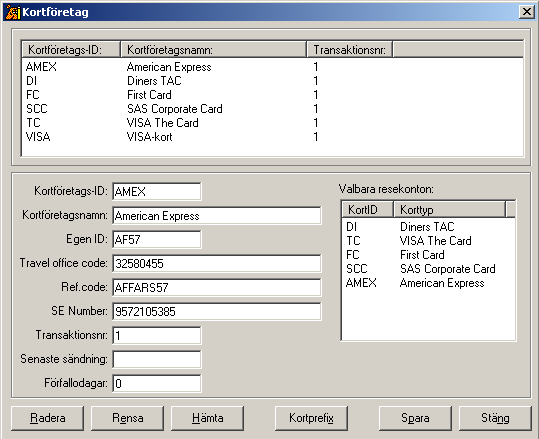Focus the Kortföretags-ID input field

tap(157, 191)
